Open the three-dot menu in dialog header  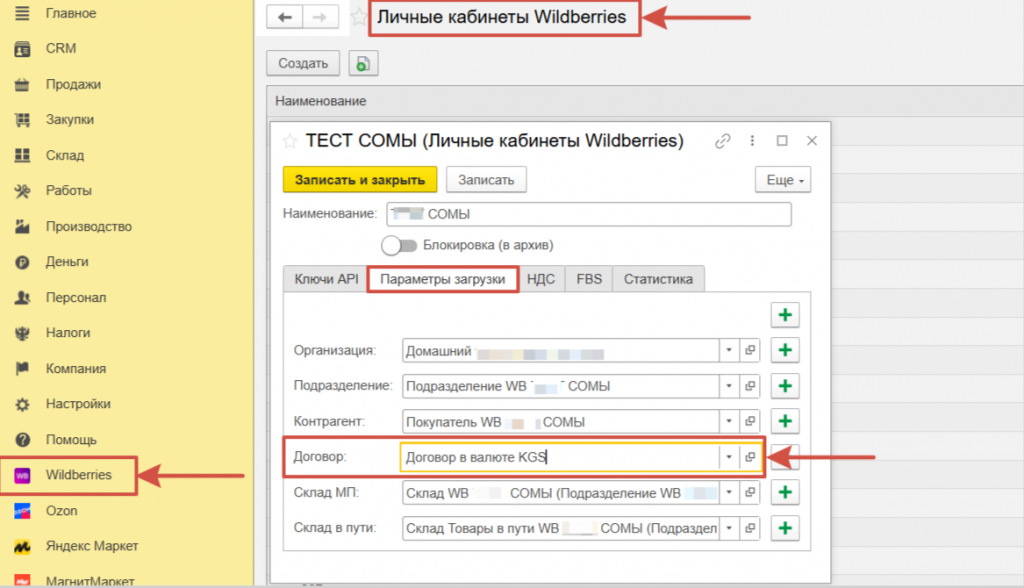752,141
